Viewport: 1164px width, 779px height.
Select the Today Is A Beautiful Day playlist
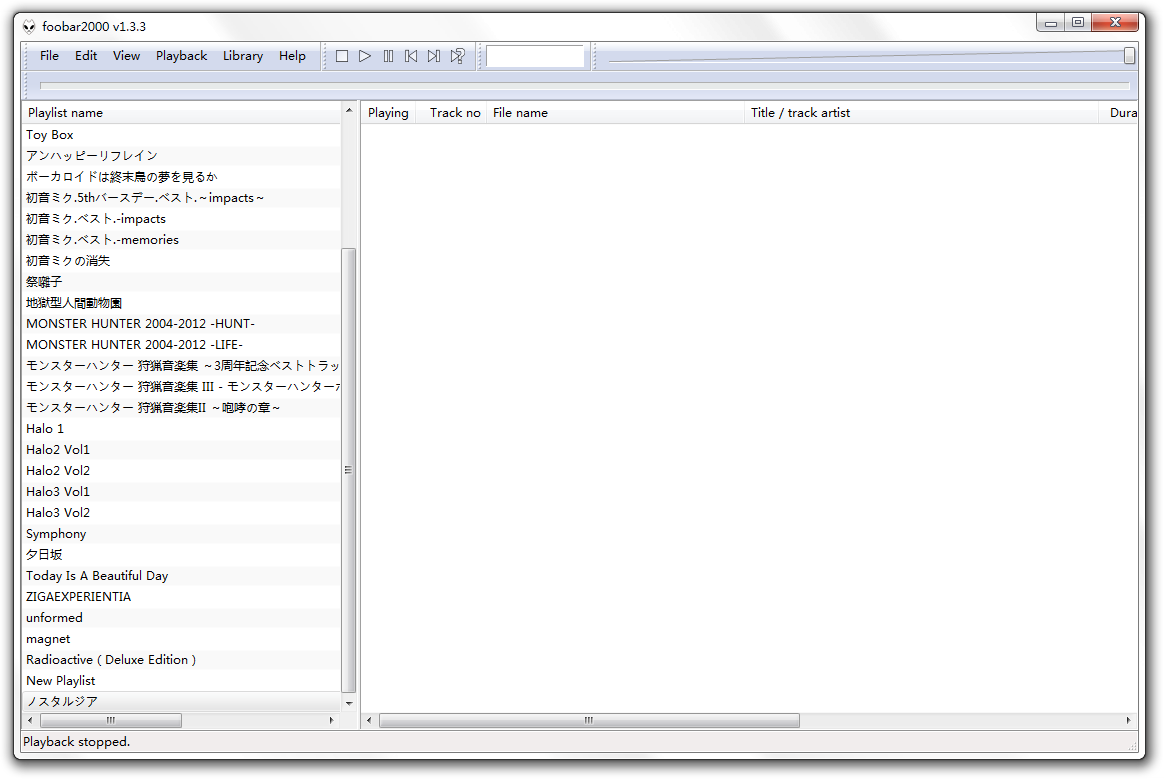pos(182,576)
